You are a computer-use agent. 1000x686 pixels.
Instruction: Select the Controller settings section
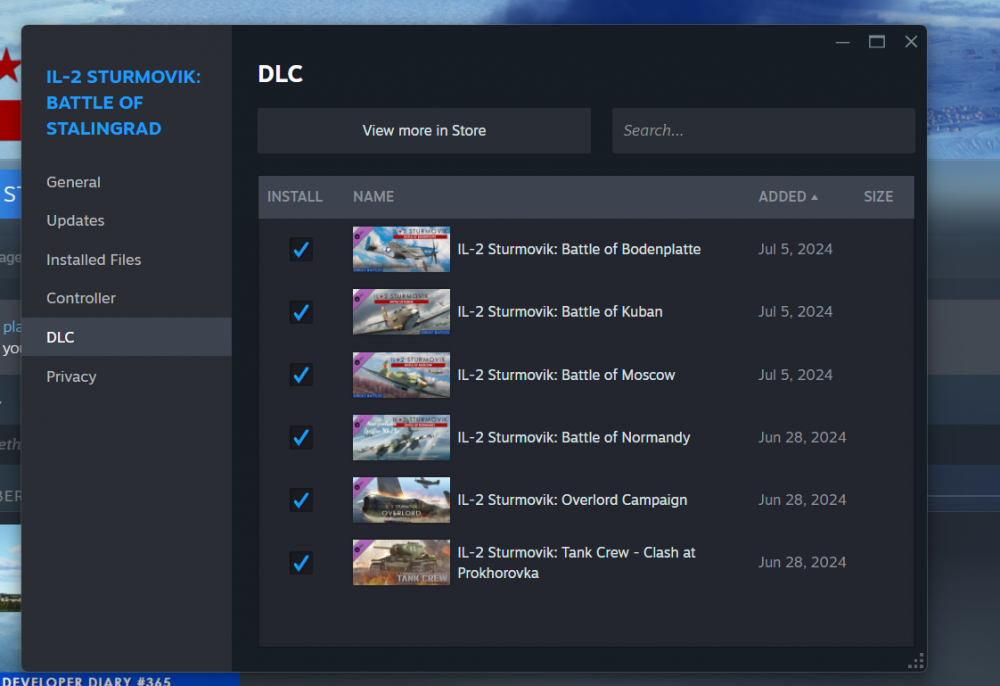(80, 298)
